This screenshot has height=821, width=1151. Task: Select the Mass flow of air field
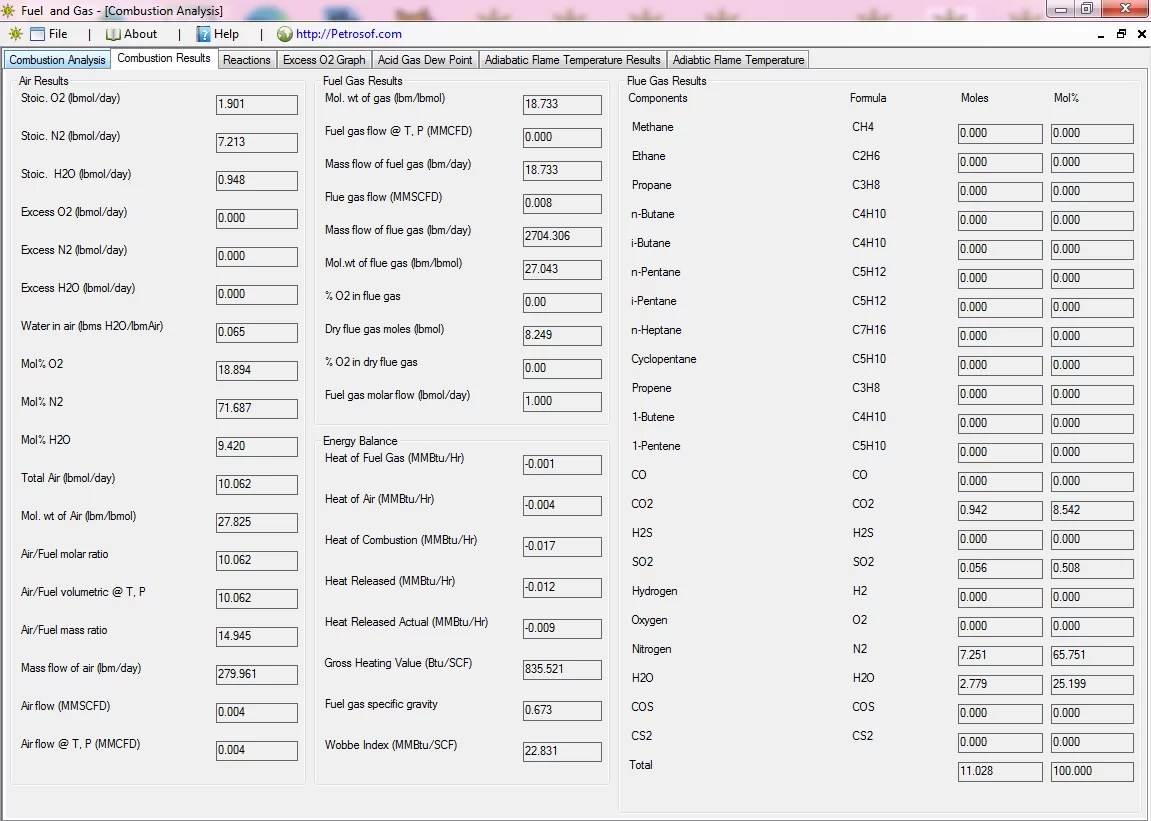click(x=256, y=675)
